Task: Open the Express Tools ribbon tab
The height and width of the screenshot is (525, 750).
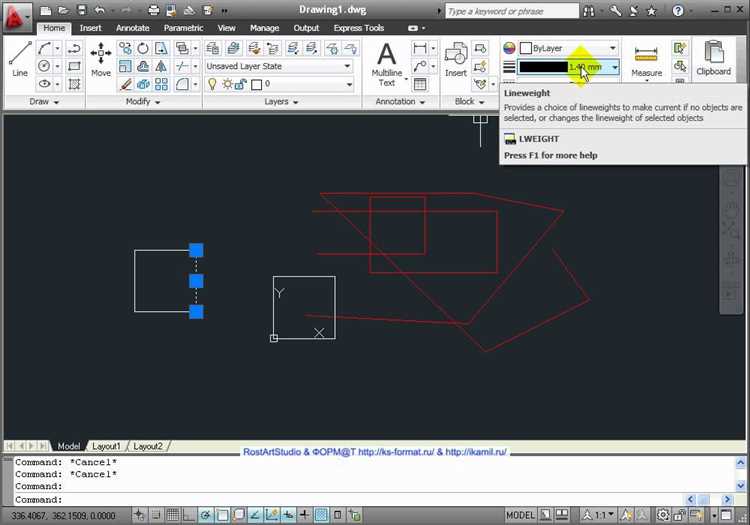Action: (x=359, y=28)
